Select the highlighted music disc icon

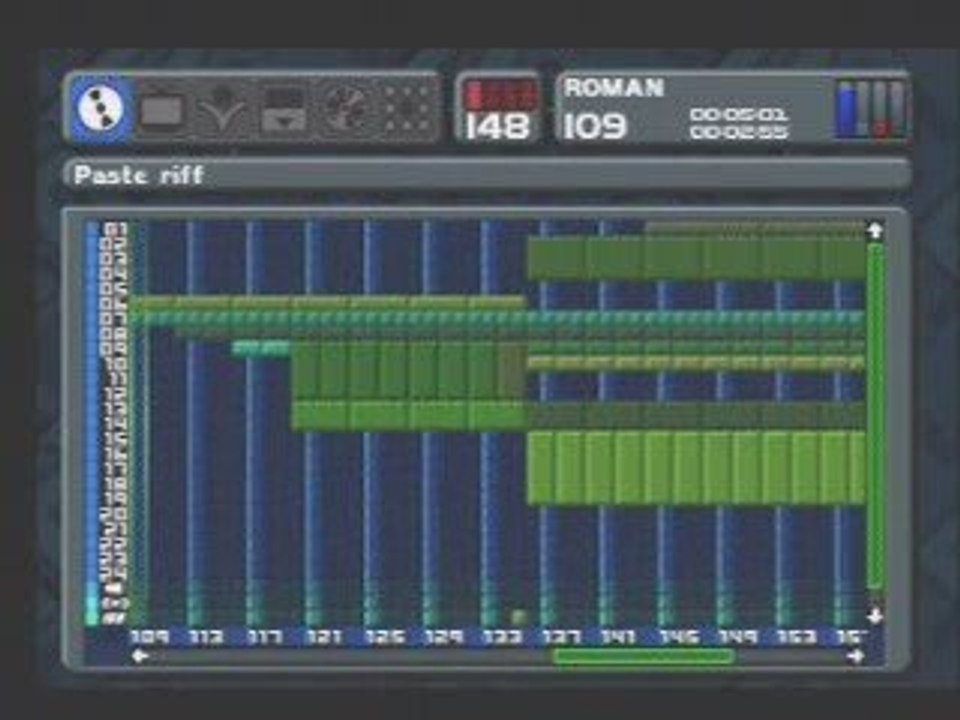click(x=102, y=110)
